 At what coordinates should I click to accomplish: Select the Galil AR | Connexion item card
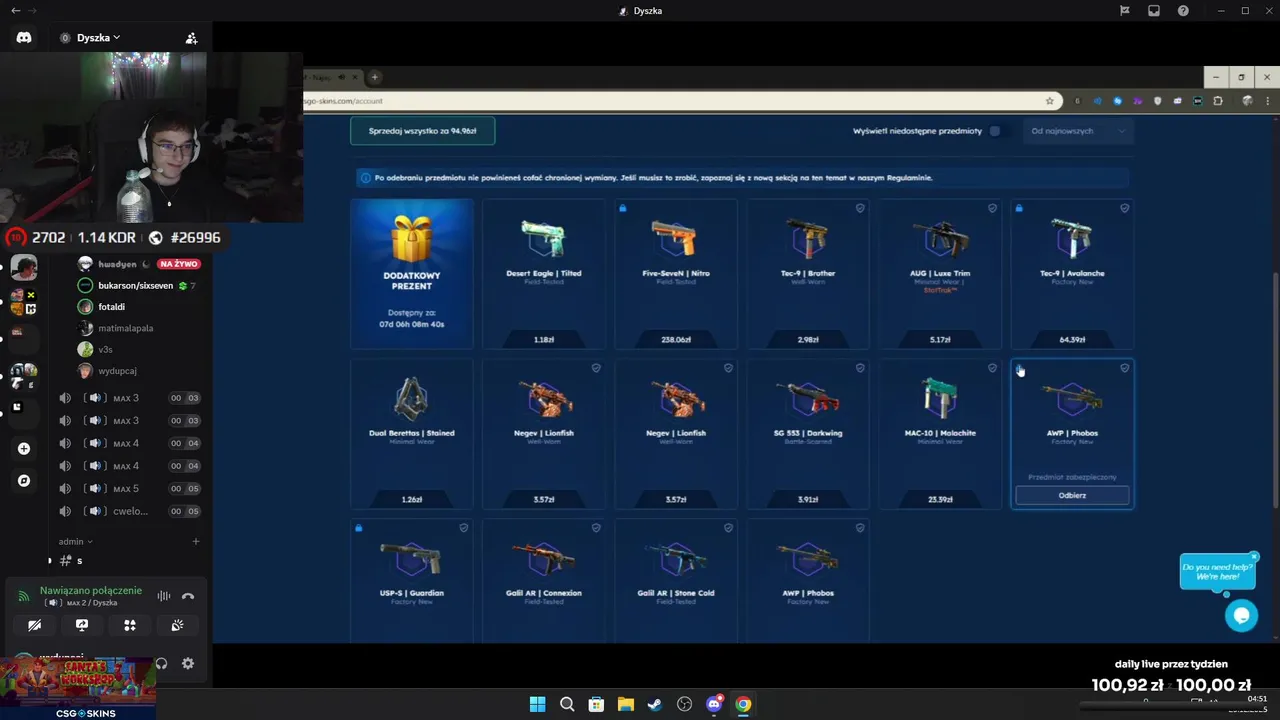pos(544,580)
